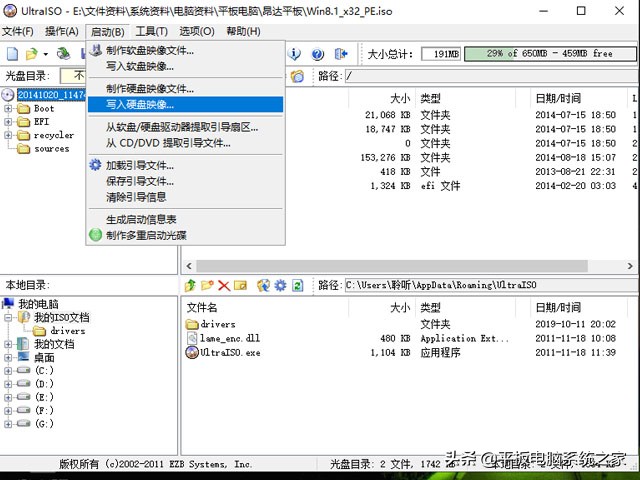Click the local New folder icon

tap(207, 285)
